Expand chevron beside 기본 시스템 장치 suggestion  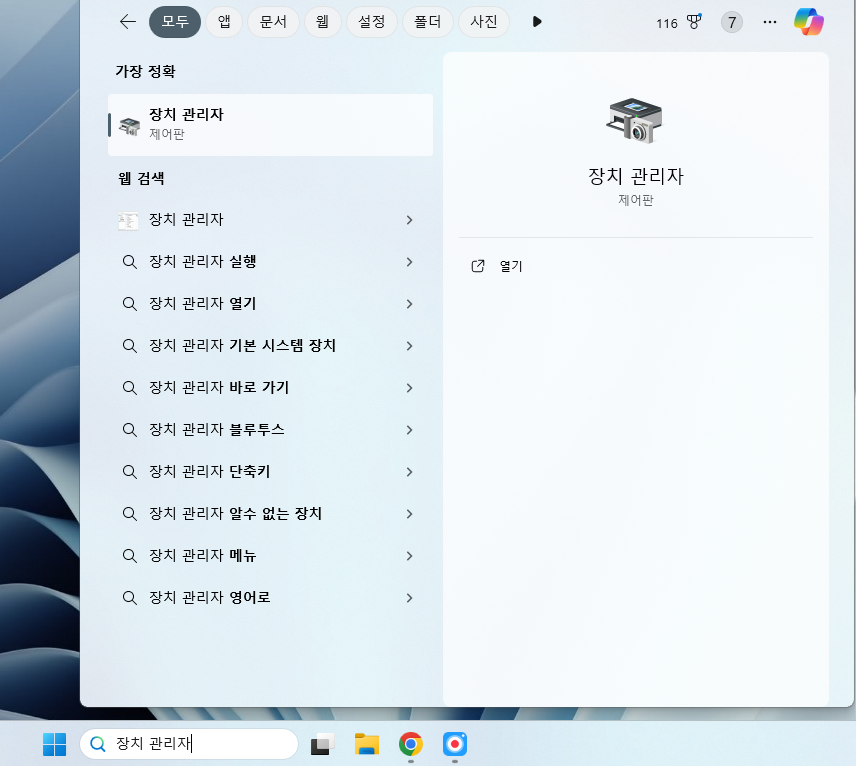pos(409,346)
